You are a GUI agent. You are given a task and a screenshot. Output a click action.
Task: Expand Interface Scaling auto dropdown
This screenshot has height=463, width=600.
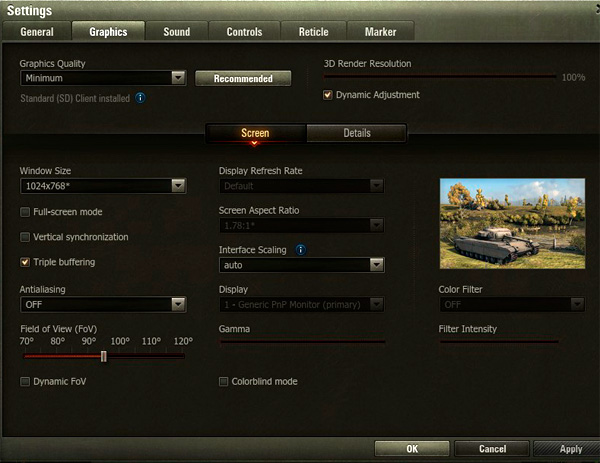click(x=302, y=265)
